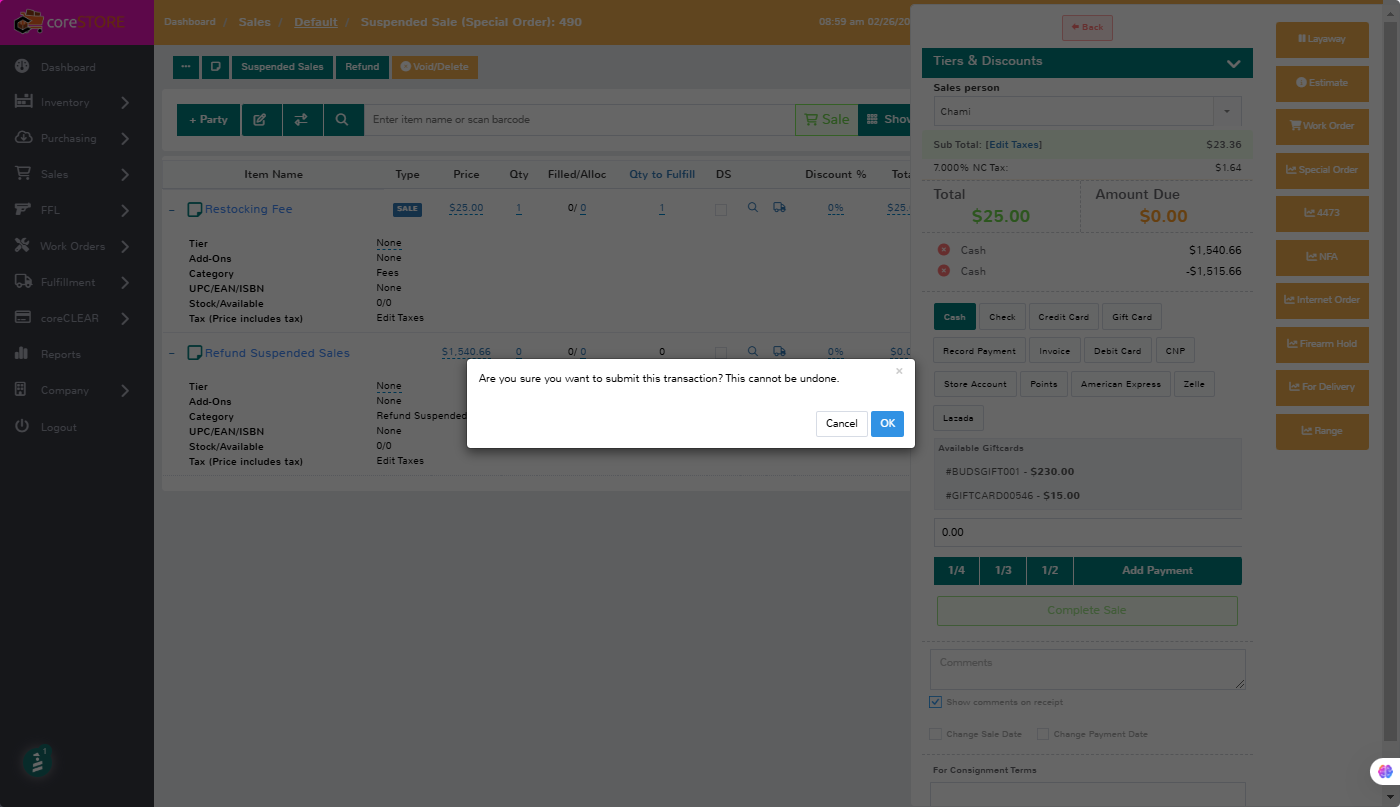Image resolution: width=1400 pixels, height=807 pixels.
Task: Click Cancel in the confirmation dialog
Action: (x=842, y=424)
